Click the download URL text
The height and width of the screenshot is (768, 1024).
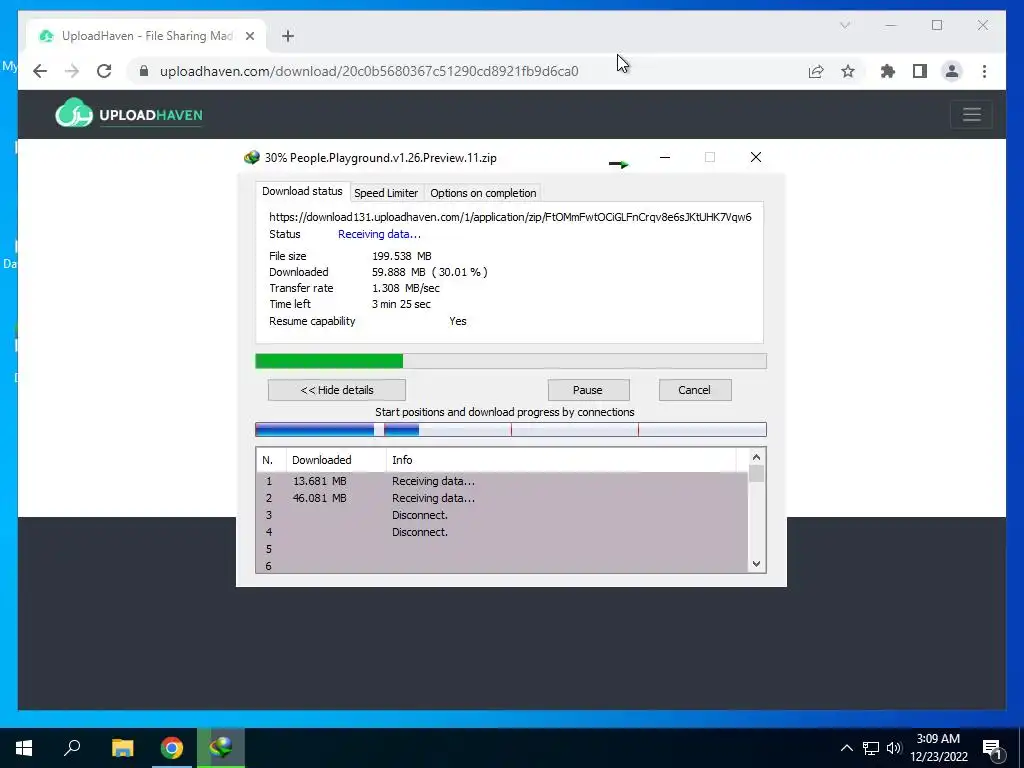tap(510, 217)
